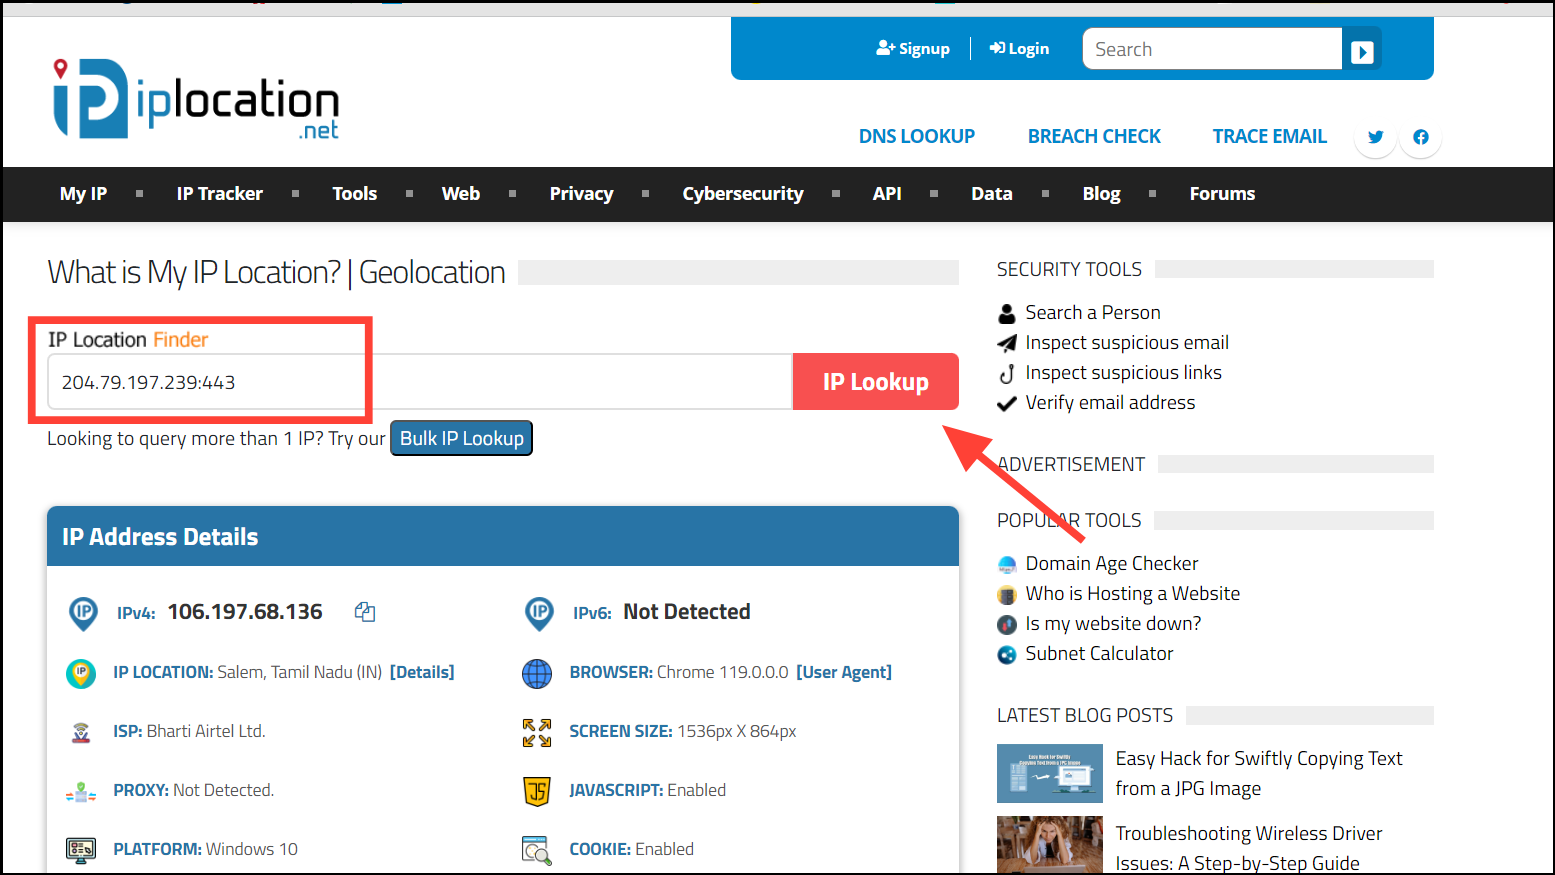Open Inspect suspicious email link
The width and height of the screenshot is (1555, 875).
[x=1127, y=343]
